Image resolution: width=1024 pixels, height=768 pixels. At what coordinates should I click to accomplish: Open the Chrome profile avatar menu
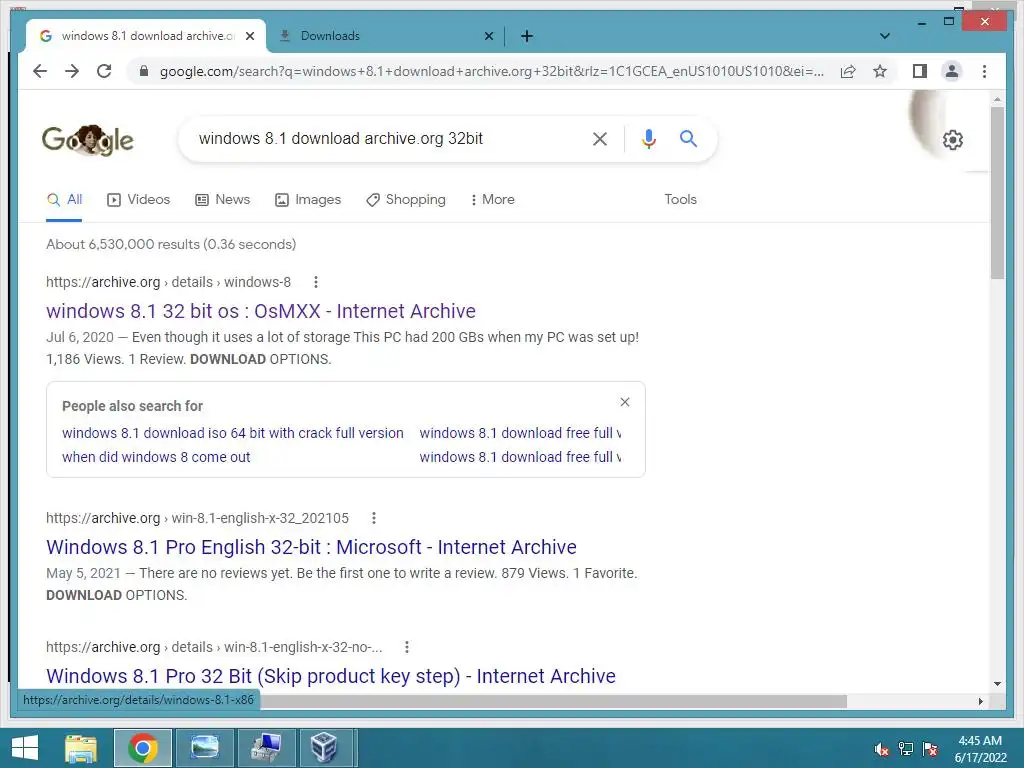click(952, 71)
